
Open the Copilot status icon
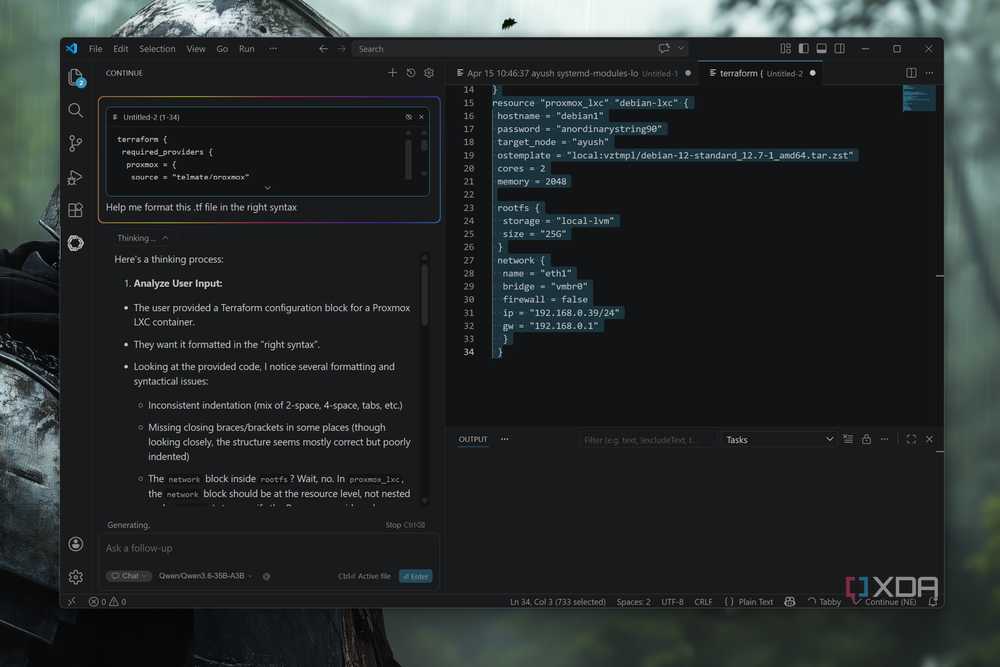[790, 601]
